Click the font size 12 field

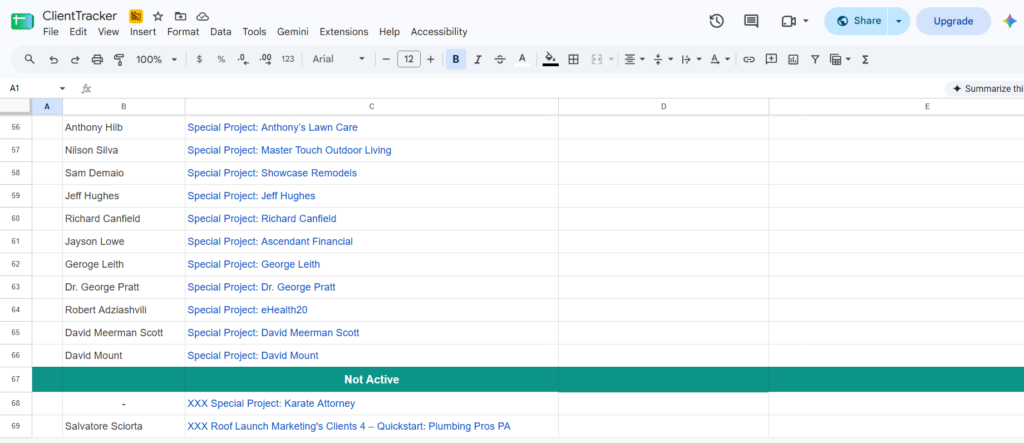(409, 59)
